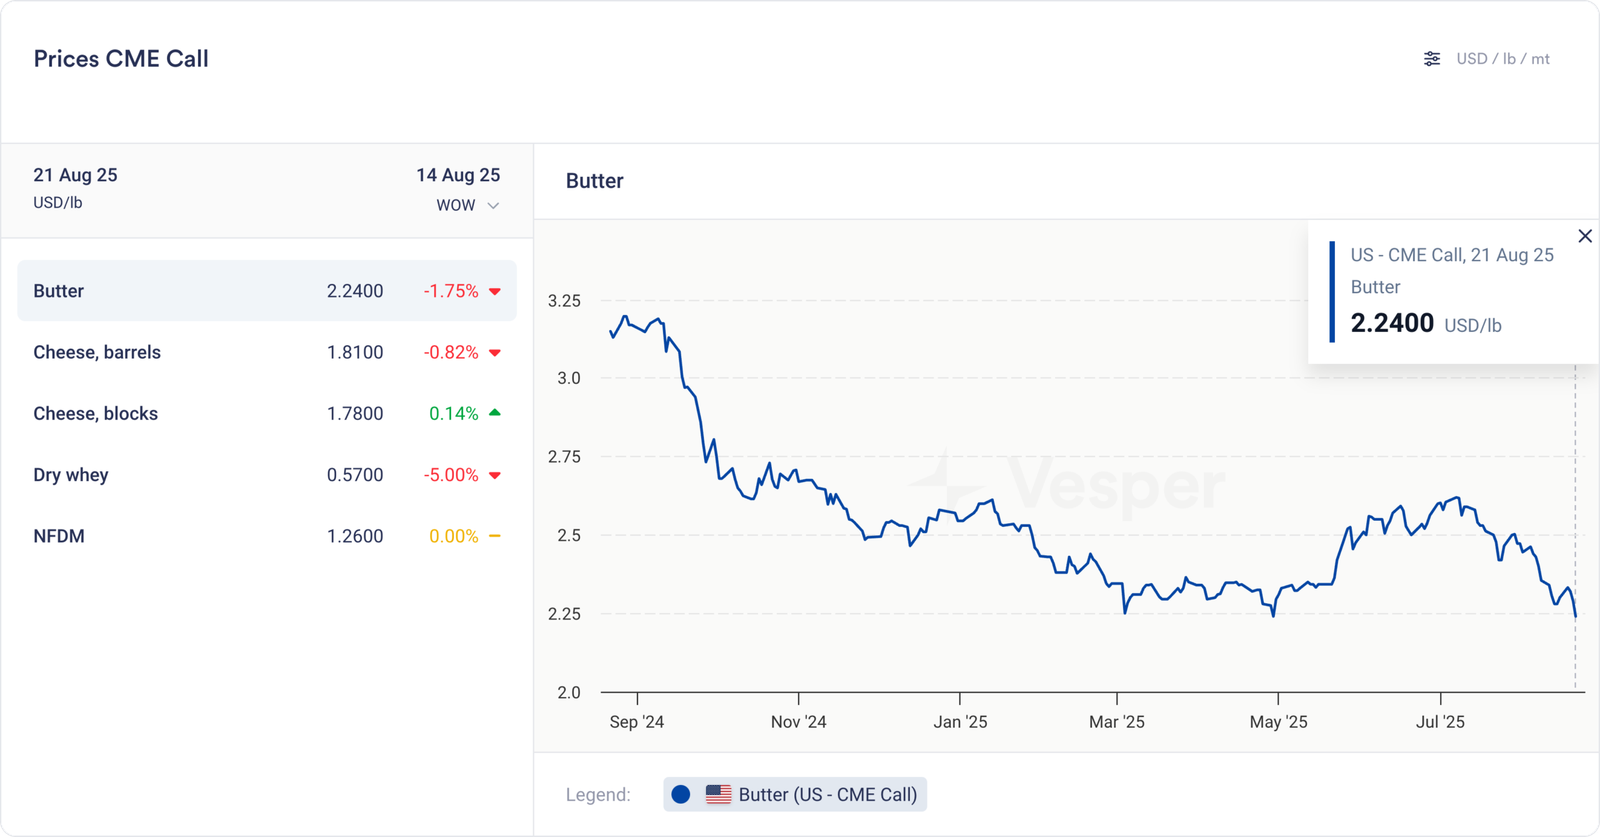This screenshot has height=837, width=1600.
Task: Click the US flag icon in legend
Action: tap(718, 795)
